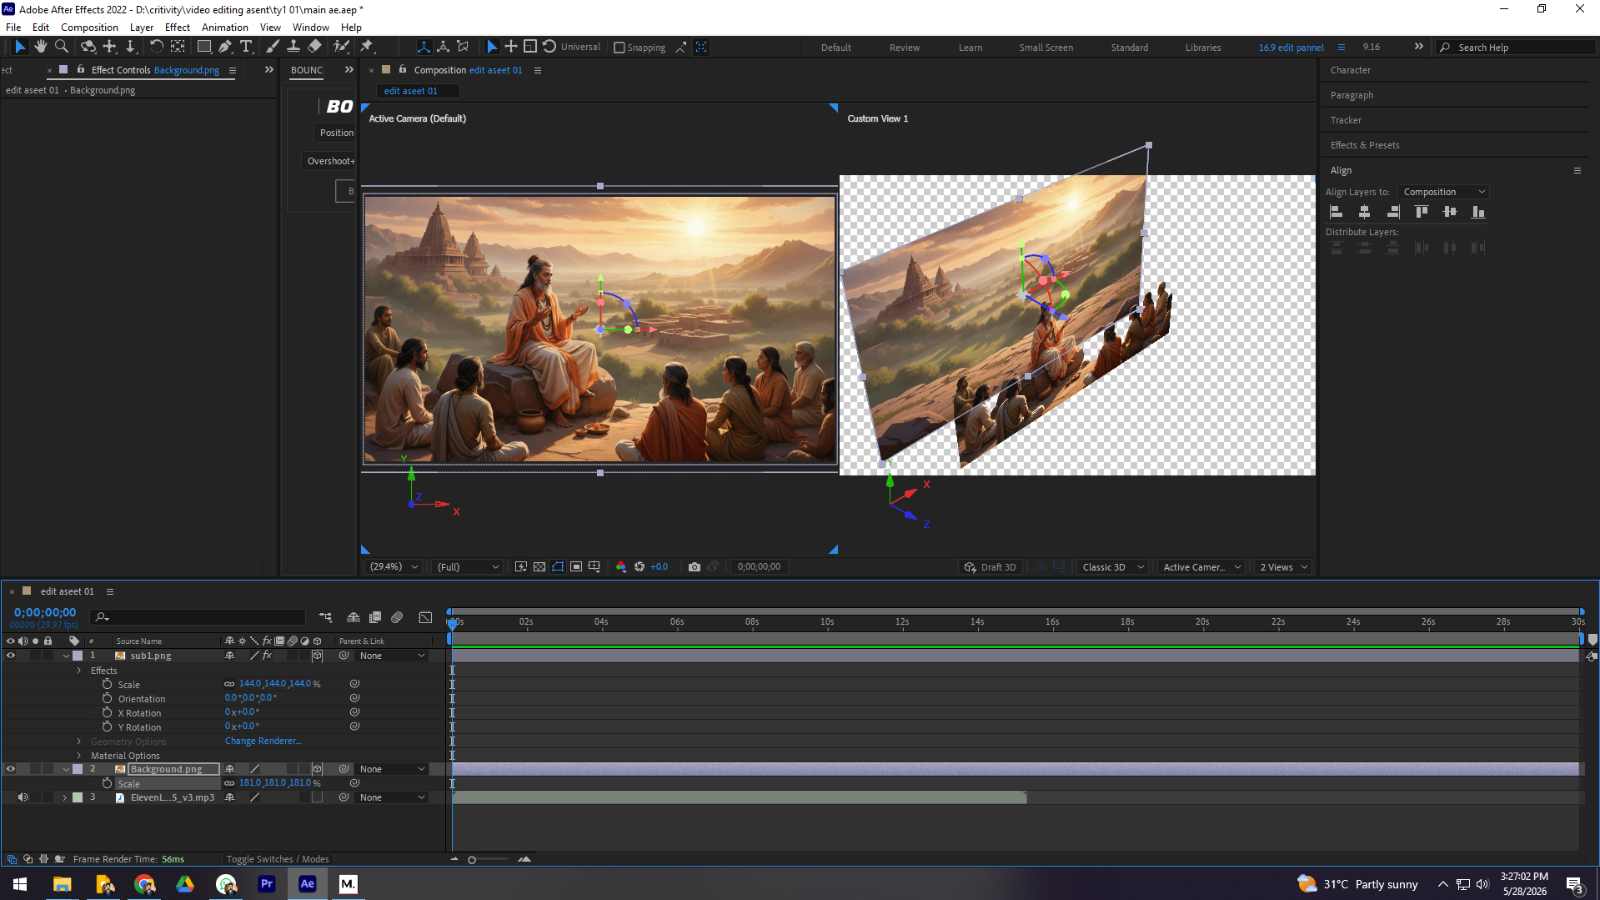Select the Rectangle shape tool
The image size is (1600, 900).
click(x=204, y=46)
